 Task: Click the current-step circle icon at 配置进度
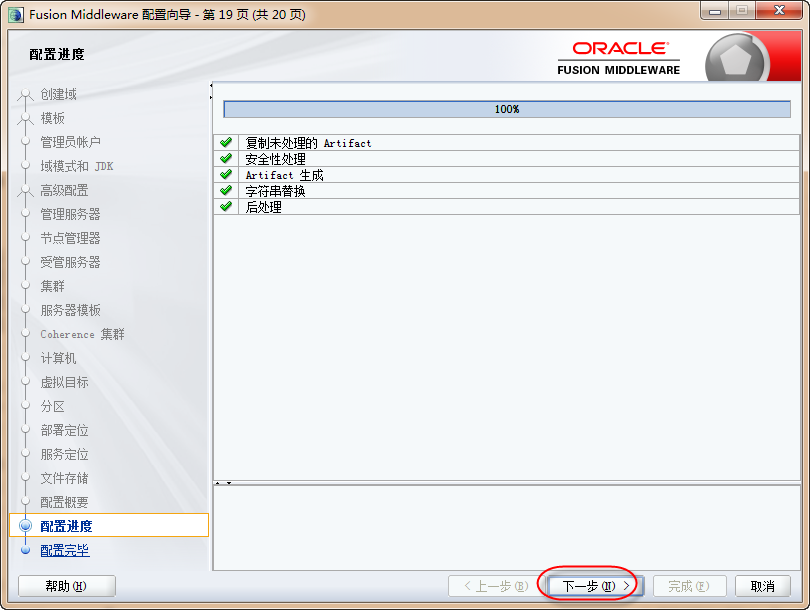pyautogui.click(x=25, y=526)
